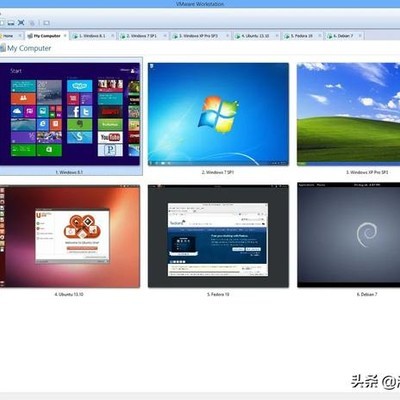Click the VM icon on Ubuntu 13.10 tab
This screenshot has height=400, width=400.
click(238, 36)
